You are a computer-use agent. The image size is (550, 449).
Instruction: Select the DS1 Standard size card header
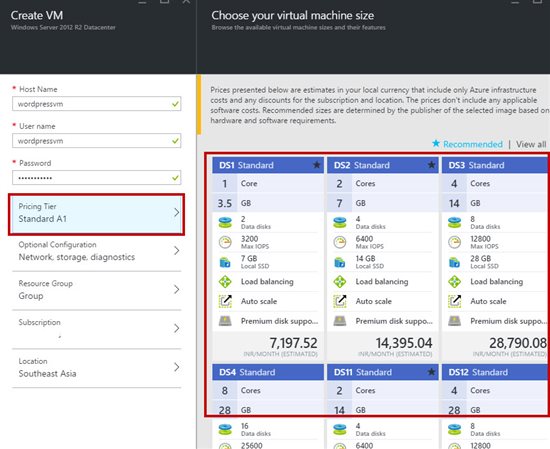point(268,165)
